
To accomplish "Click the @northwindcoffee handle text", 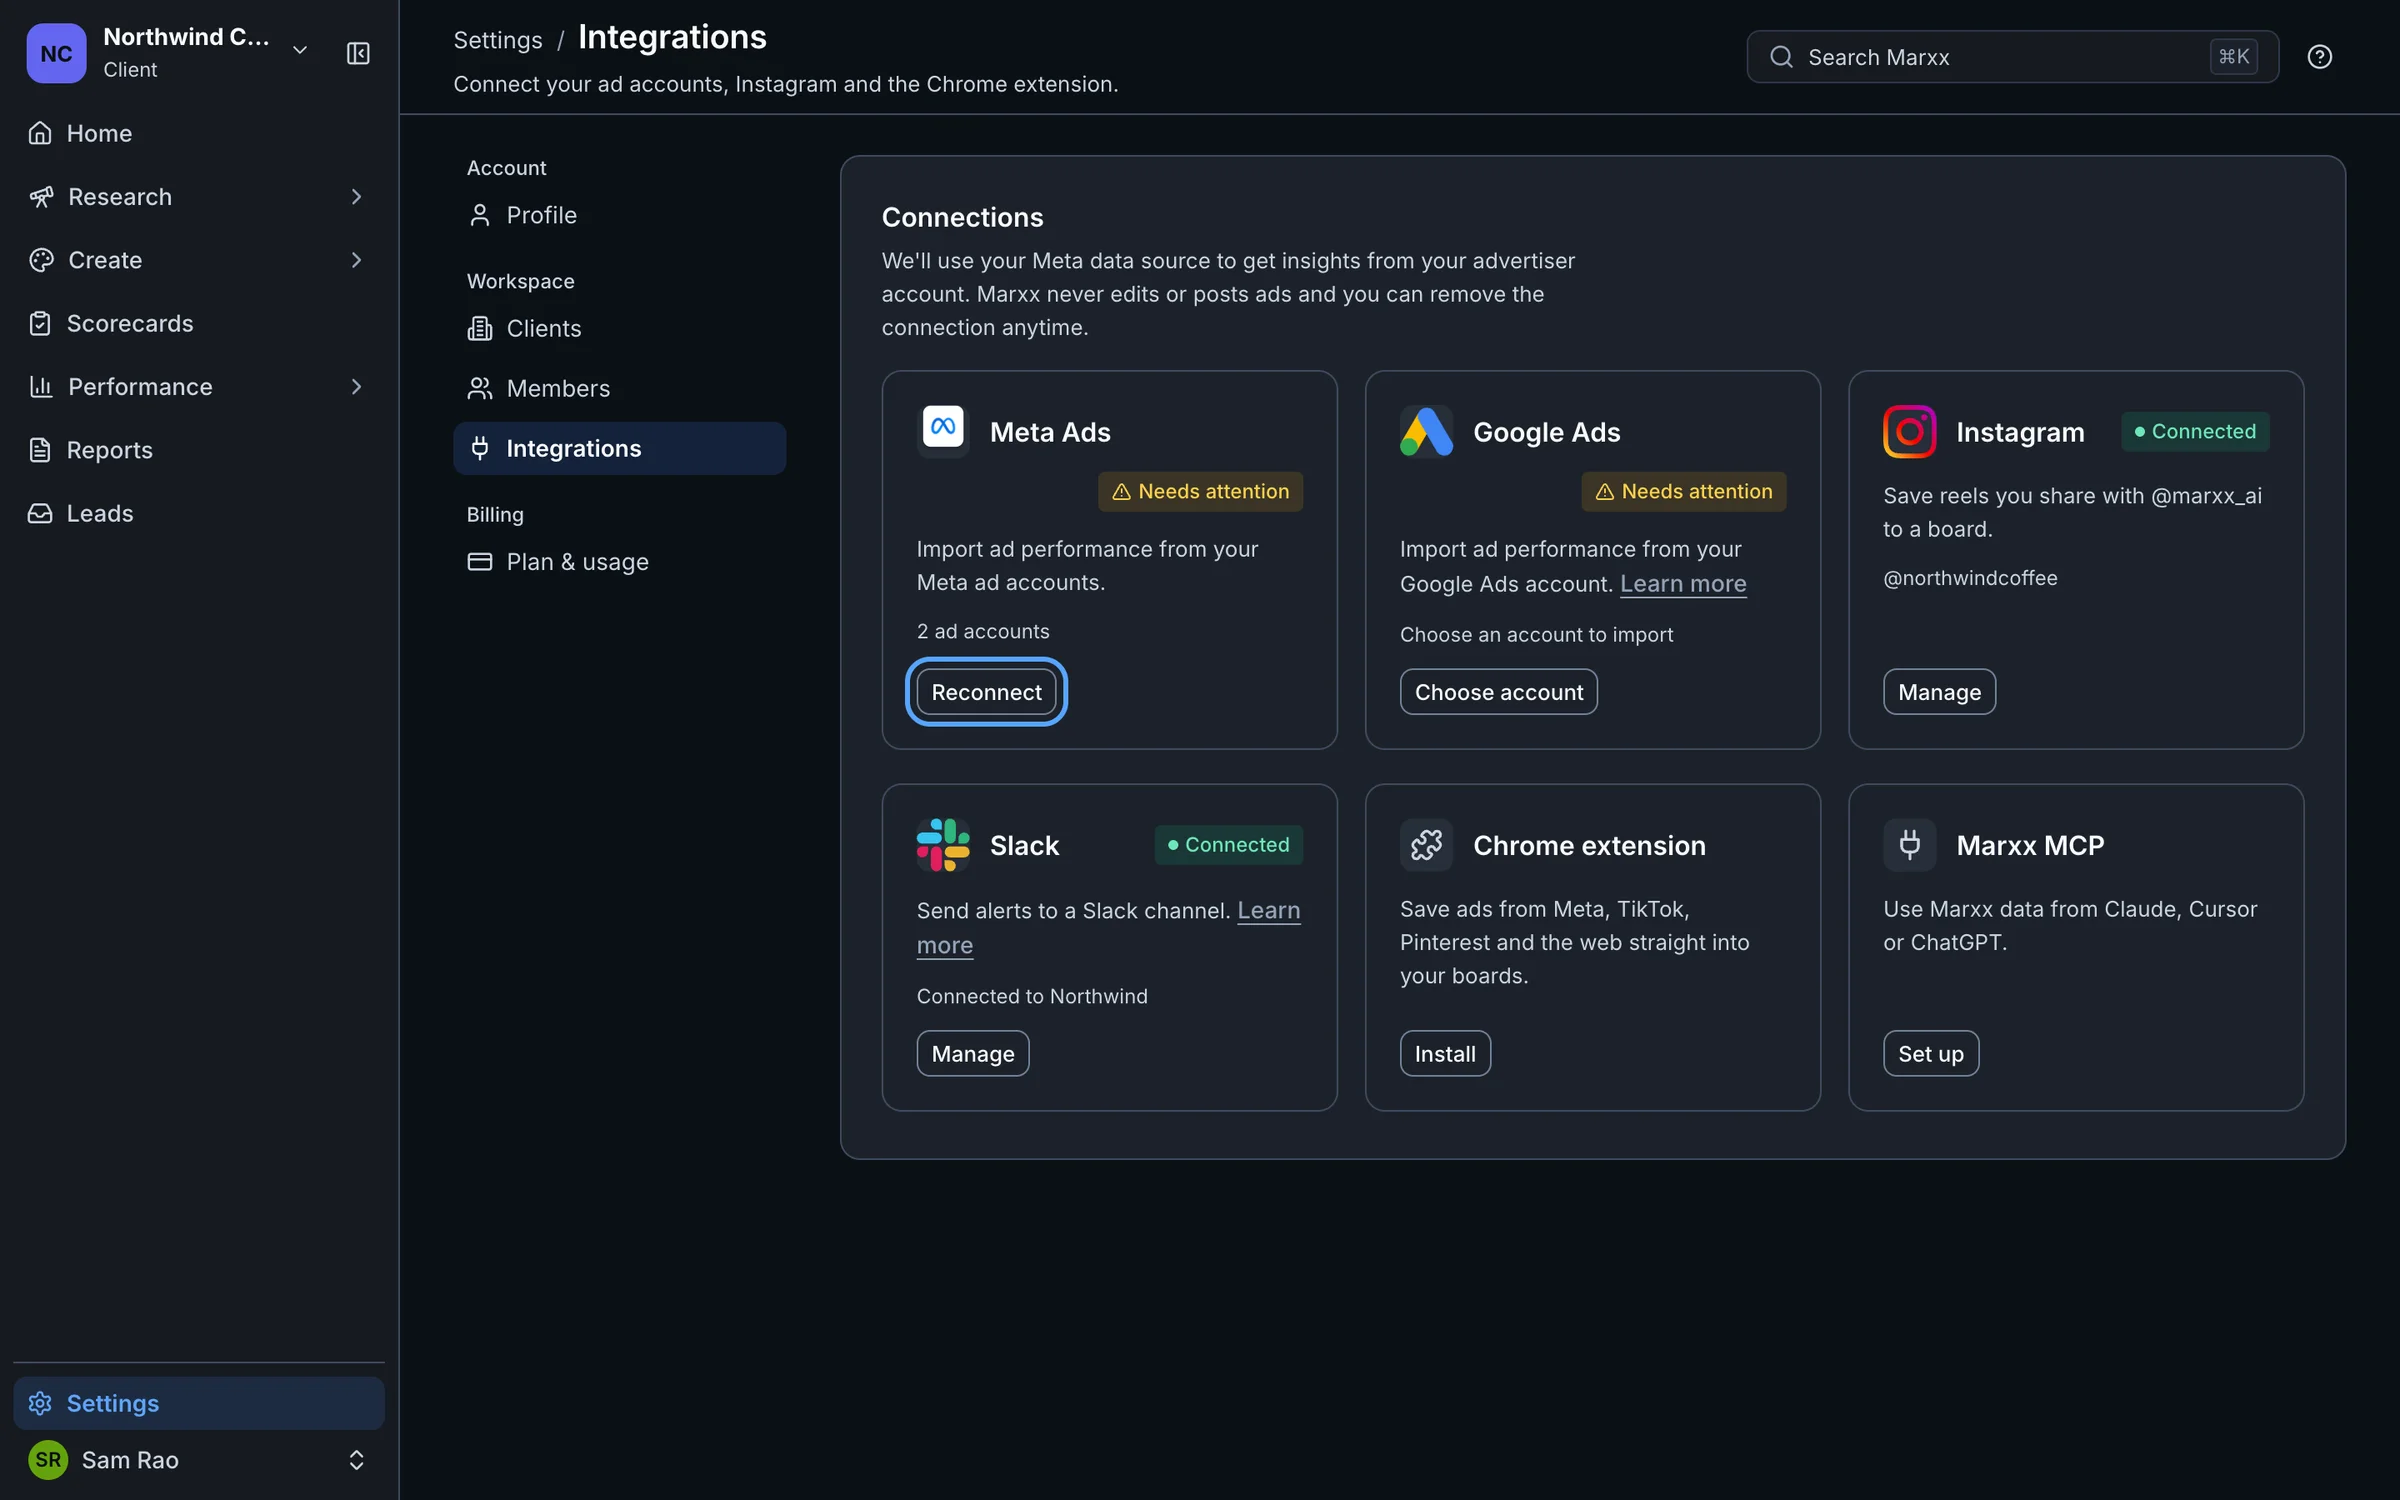I will tap(1970, 578).
